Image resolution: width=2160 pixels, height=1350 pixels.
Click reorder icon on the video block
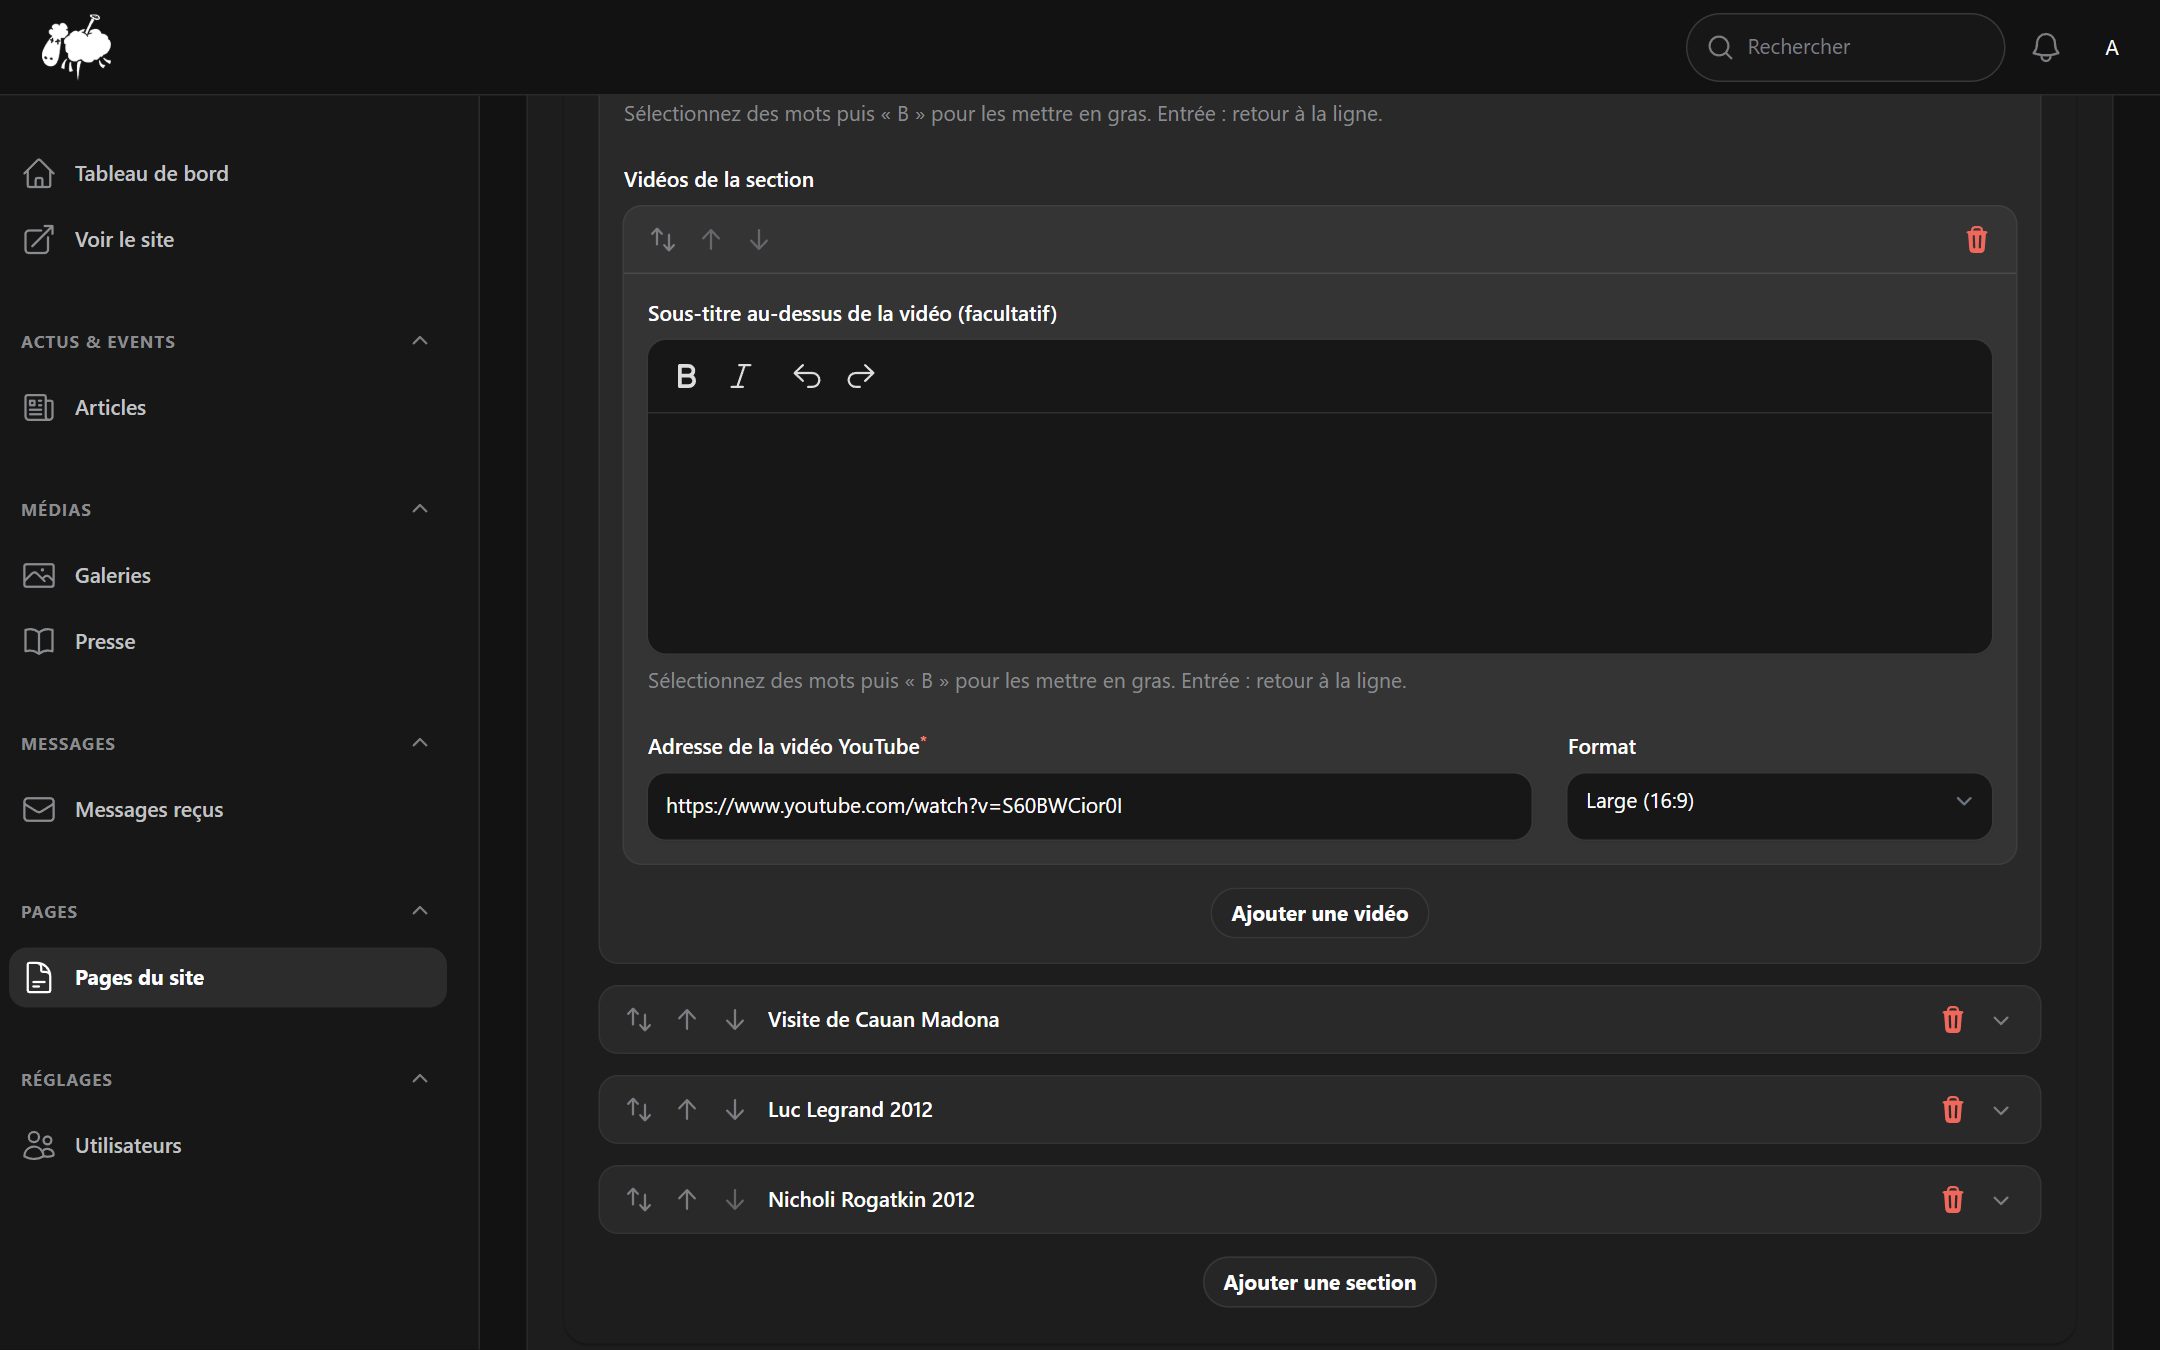pos(663,239)
